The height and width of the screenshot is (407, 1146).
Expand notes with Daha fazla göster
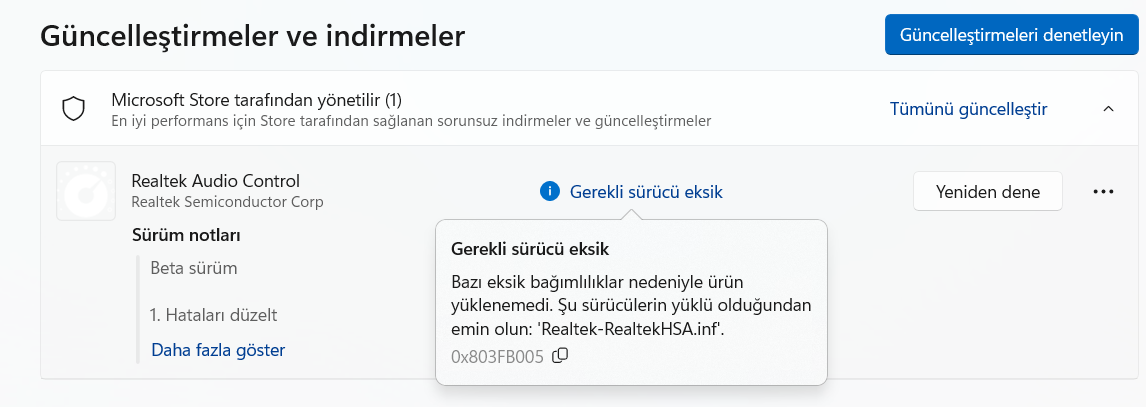click(218, 350)
